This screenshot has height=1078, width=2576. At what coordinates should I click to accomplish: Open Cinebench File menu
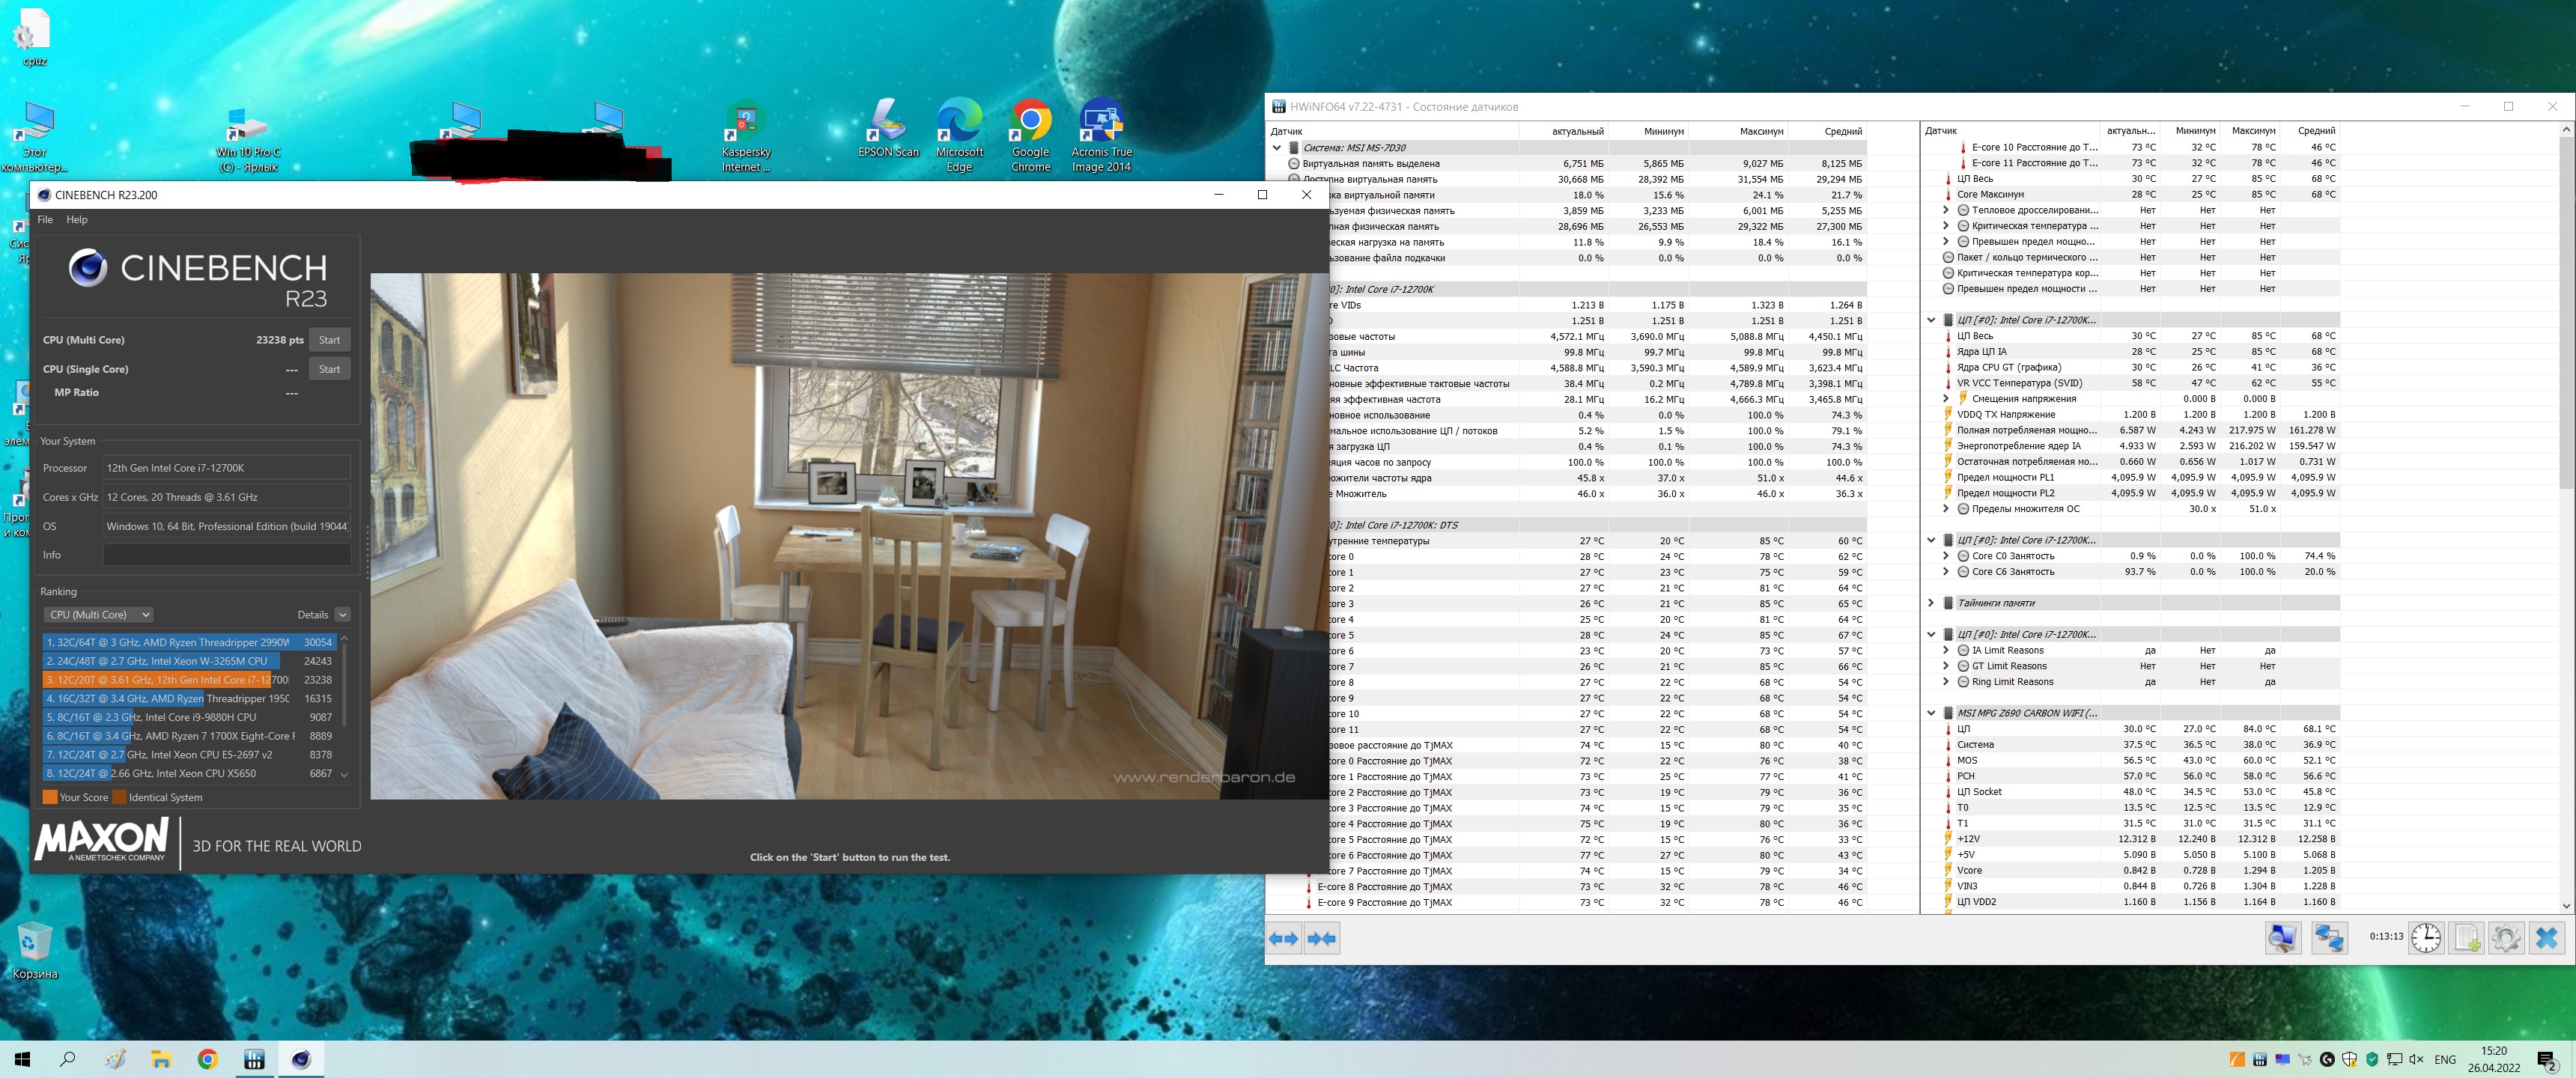pyautogui.click(x=45, y=220)
